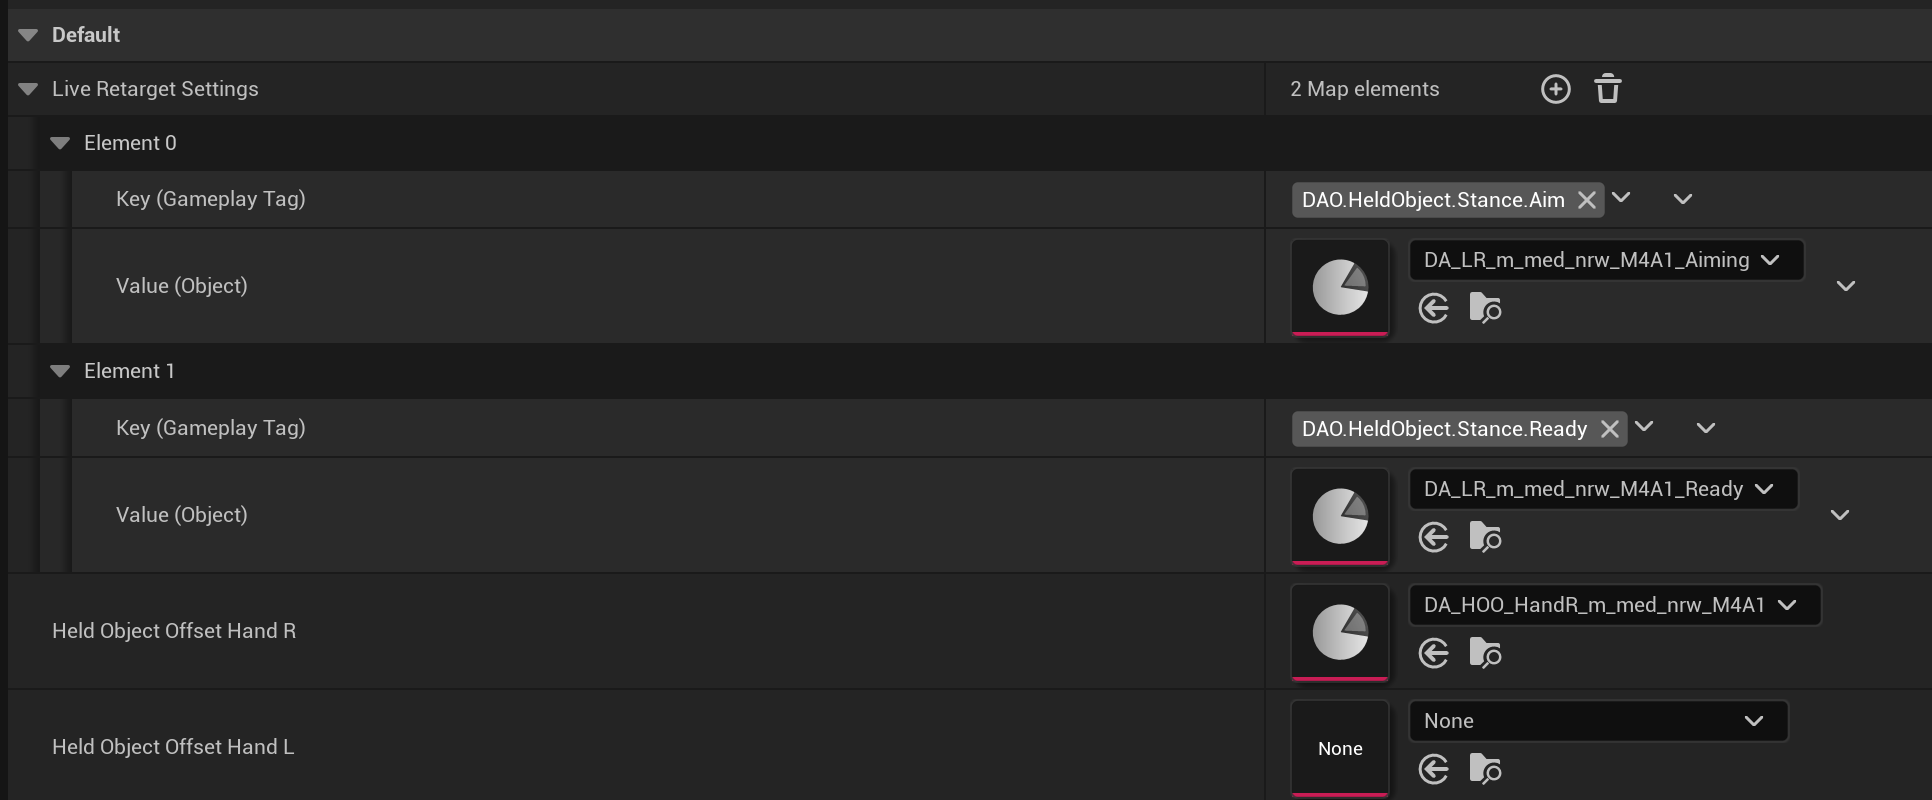
Task: Use selected asset for M4A1_Aiming value
Action: [x=1433, y=308]
